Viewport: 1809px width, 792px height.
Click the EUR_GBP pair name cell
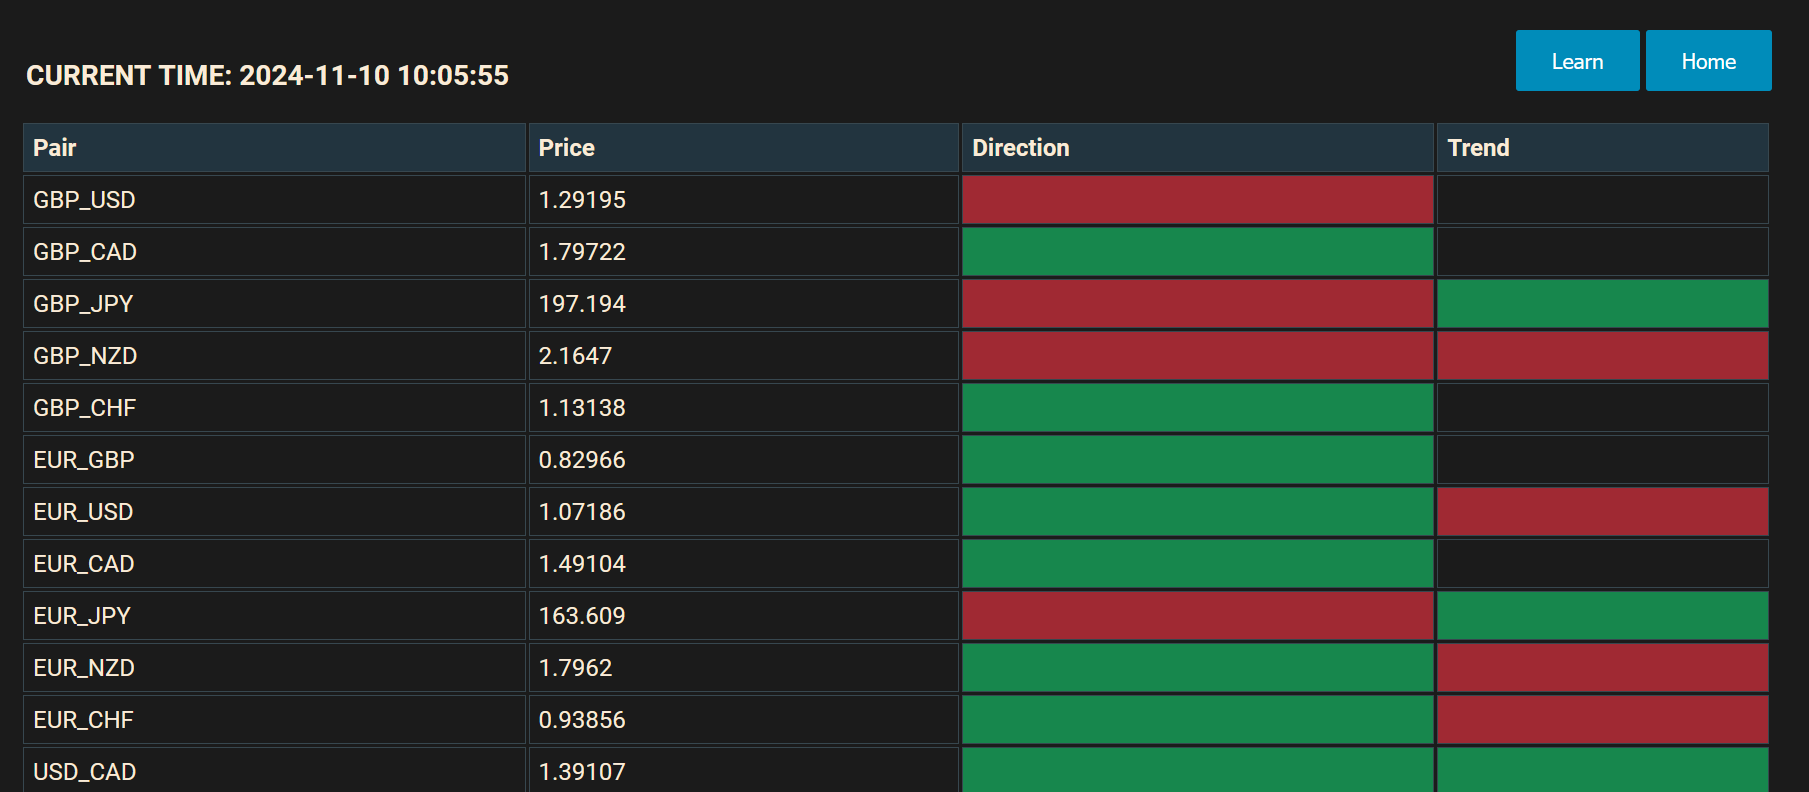[84, 460]
